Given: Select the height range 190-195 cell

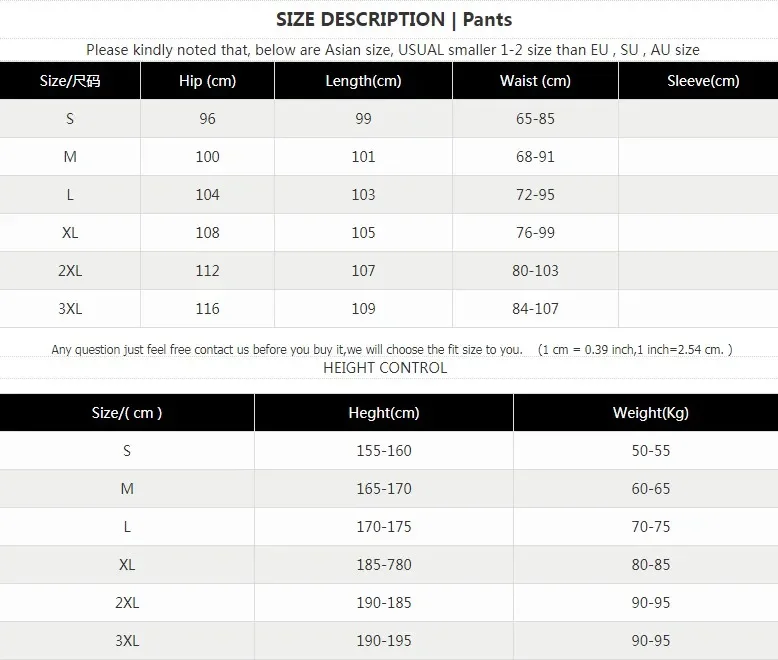Looking at the screenshot, I should pos(384,641).
